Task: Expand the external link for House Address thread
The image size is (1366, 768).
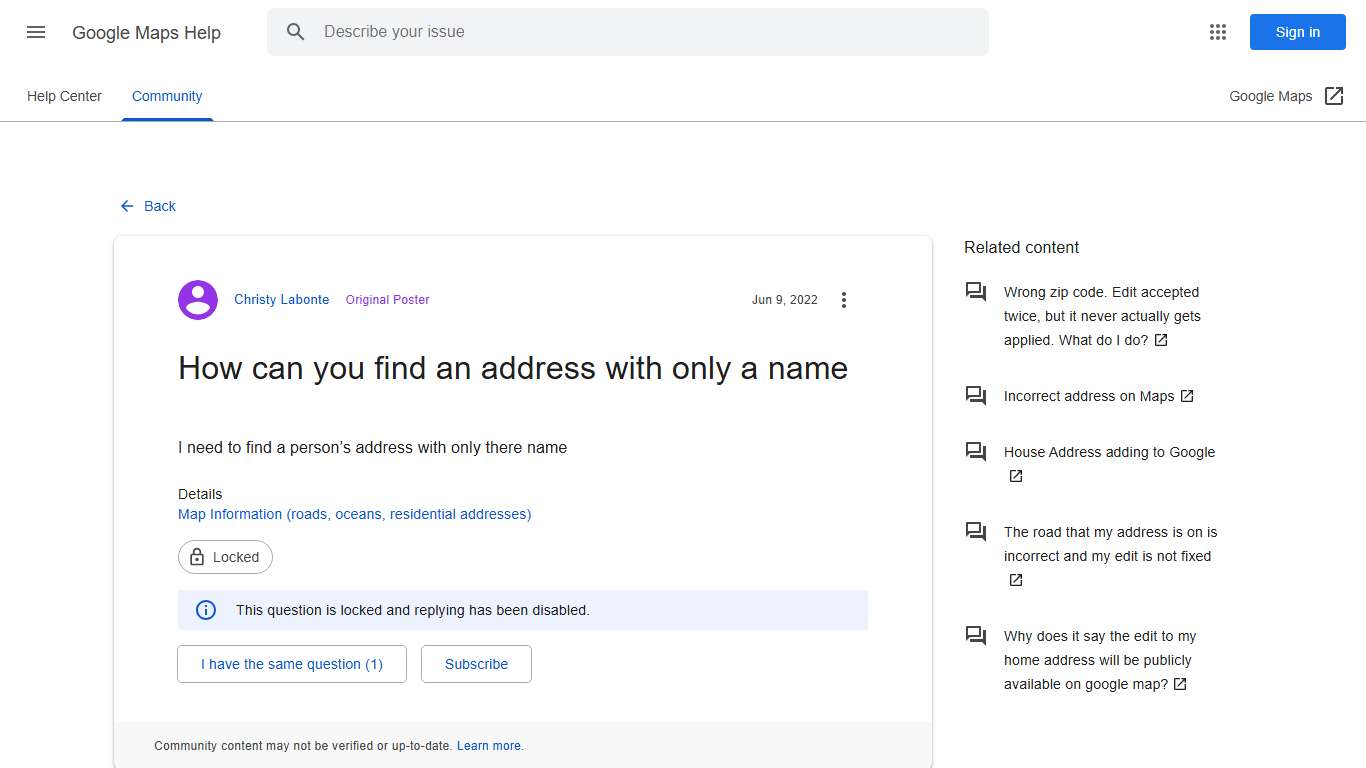Action: [x=1014, y=475]
